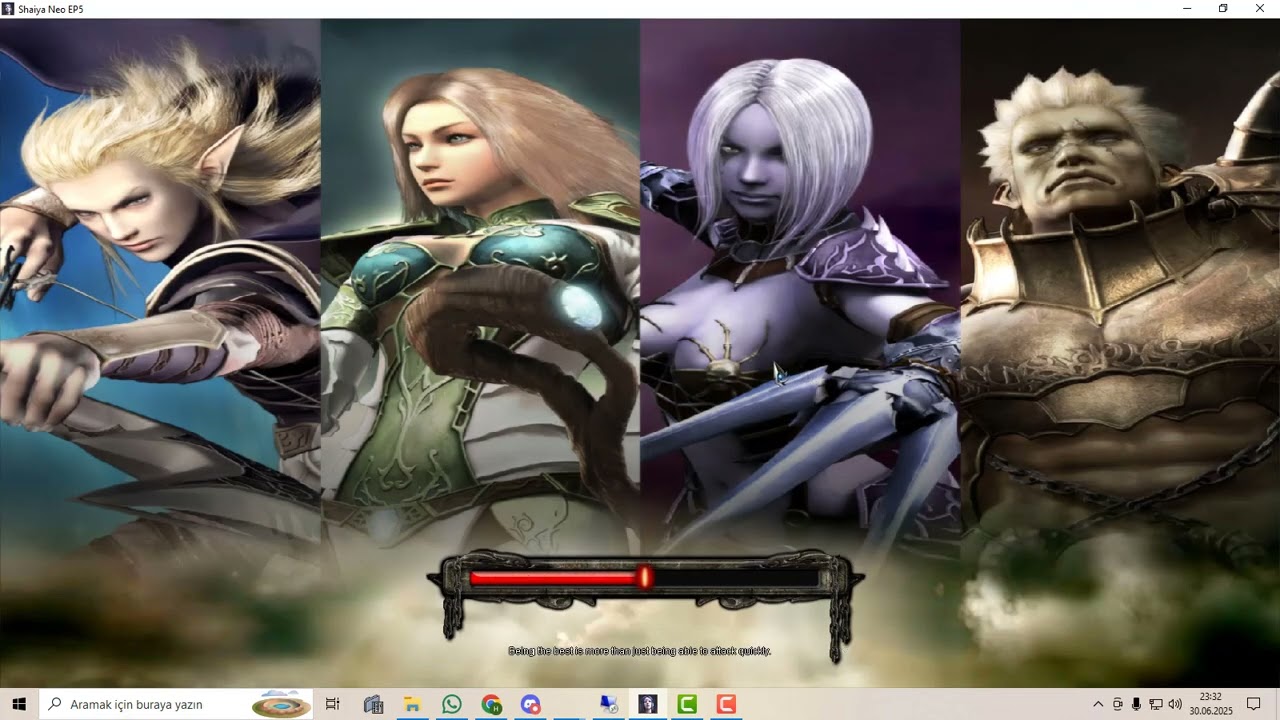Open Task View on the taskbar
Screen dimensions: 1280x720
[x=333, y=704]
